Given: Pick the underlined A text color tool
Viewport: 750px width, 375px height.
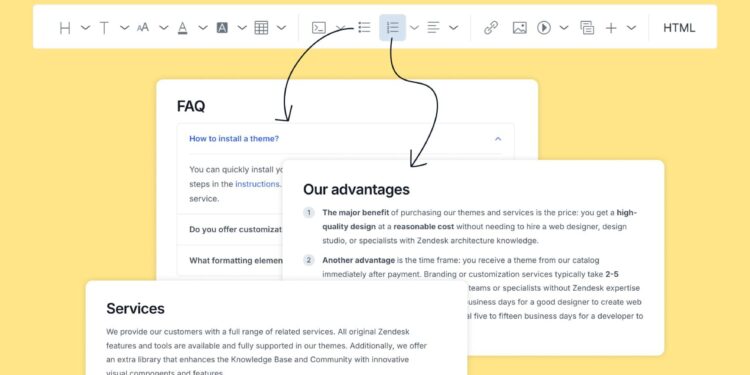Looking at the screenshot, I should click(182, 28).
